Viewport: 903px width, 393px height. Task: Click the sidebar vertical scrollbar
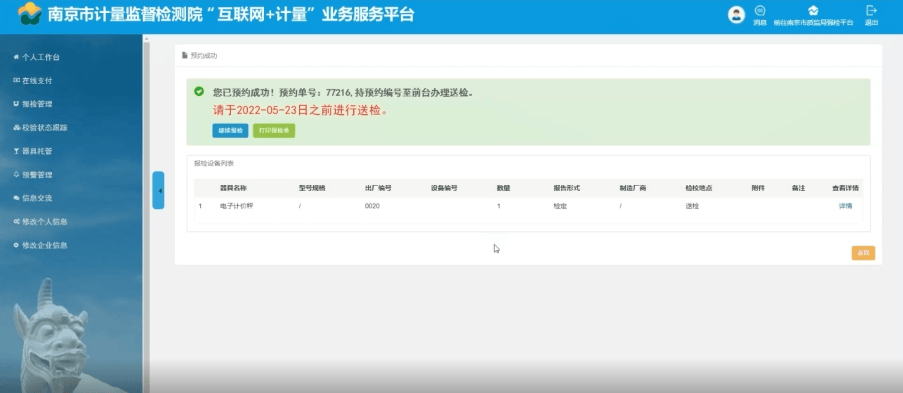[146, 213]
